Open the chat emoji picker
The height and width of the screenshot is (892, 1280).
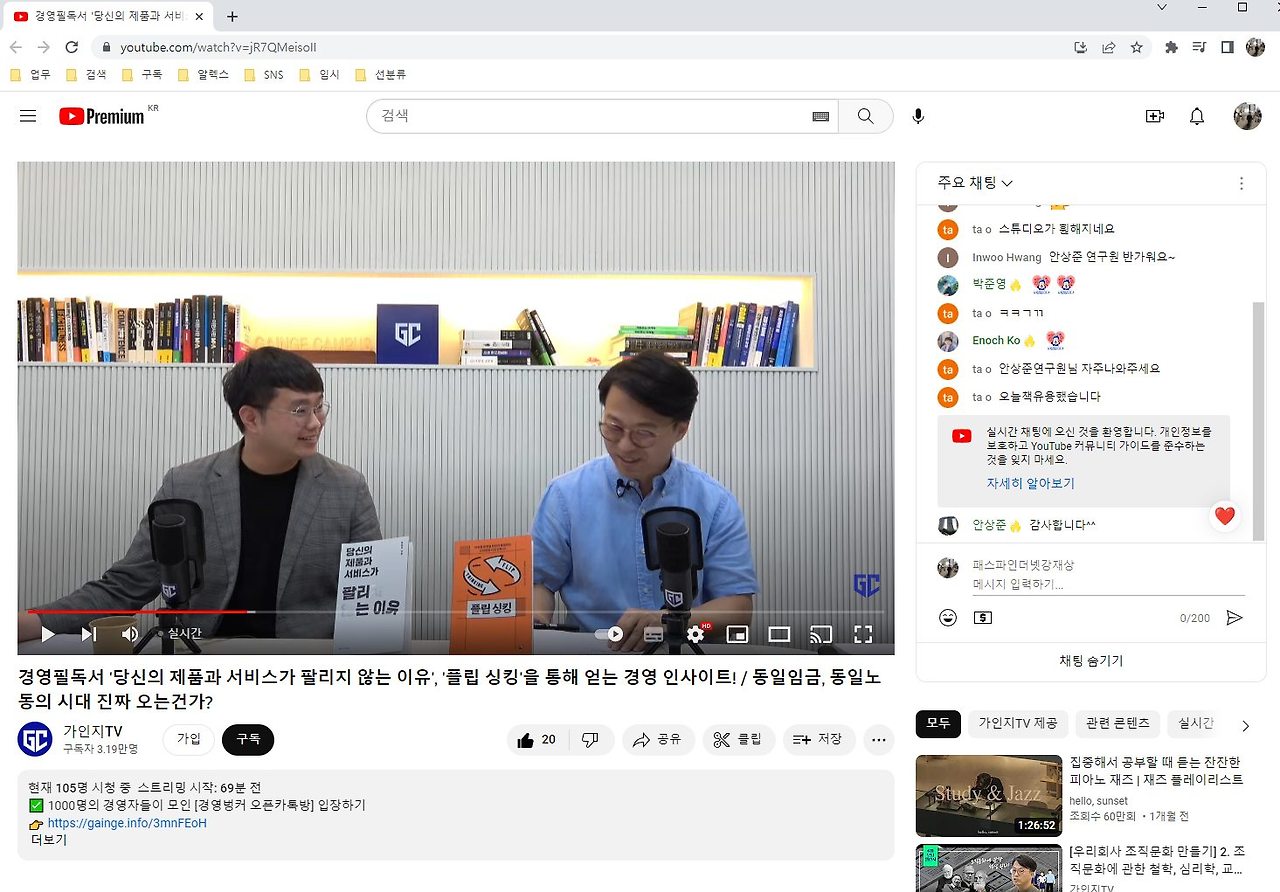point(948,618)
